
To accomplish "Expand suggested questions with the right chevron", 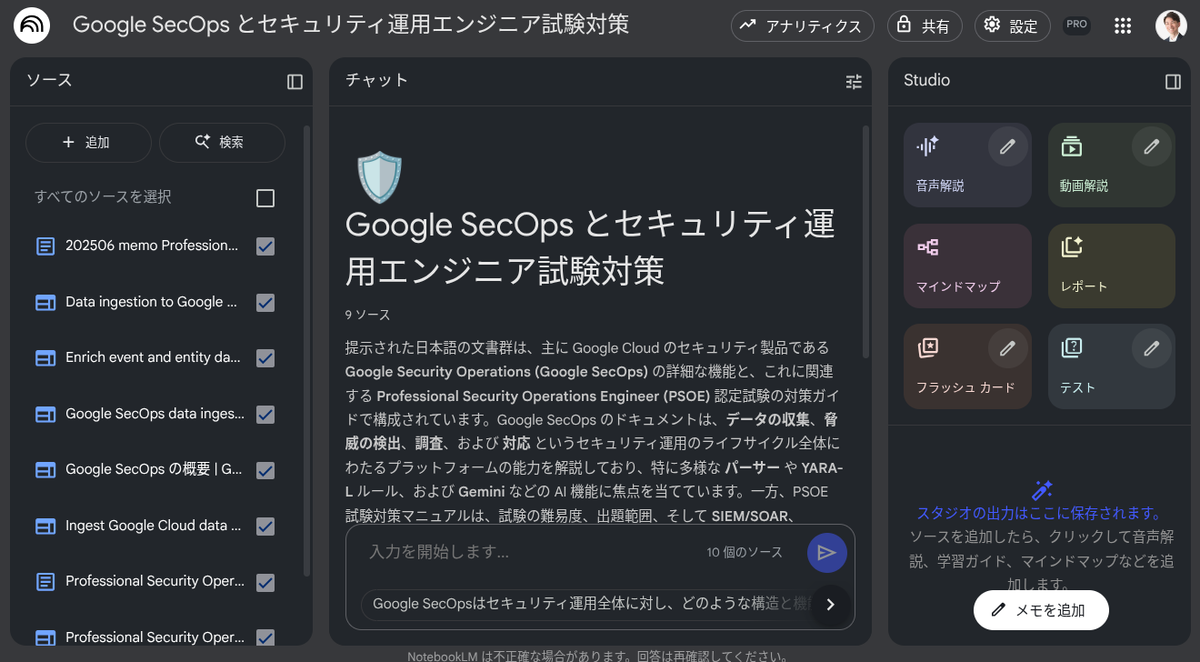I will (829, 604).
